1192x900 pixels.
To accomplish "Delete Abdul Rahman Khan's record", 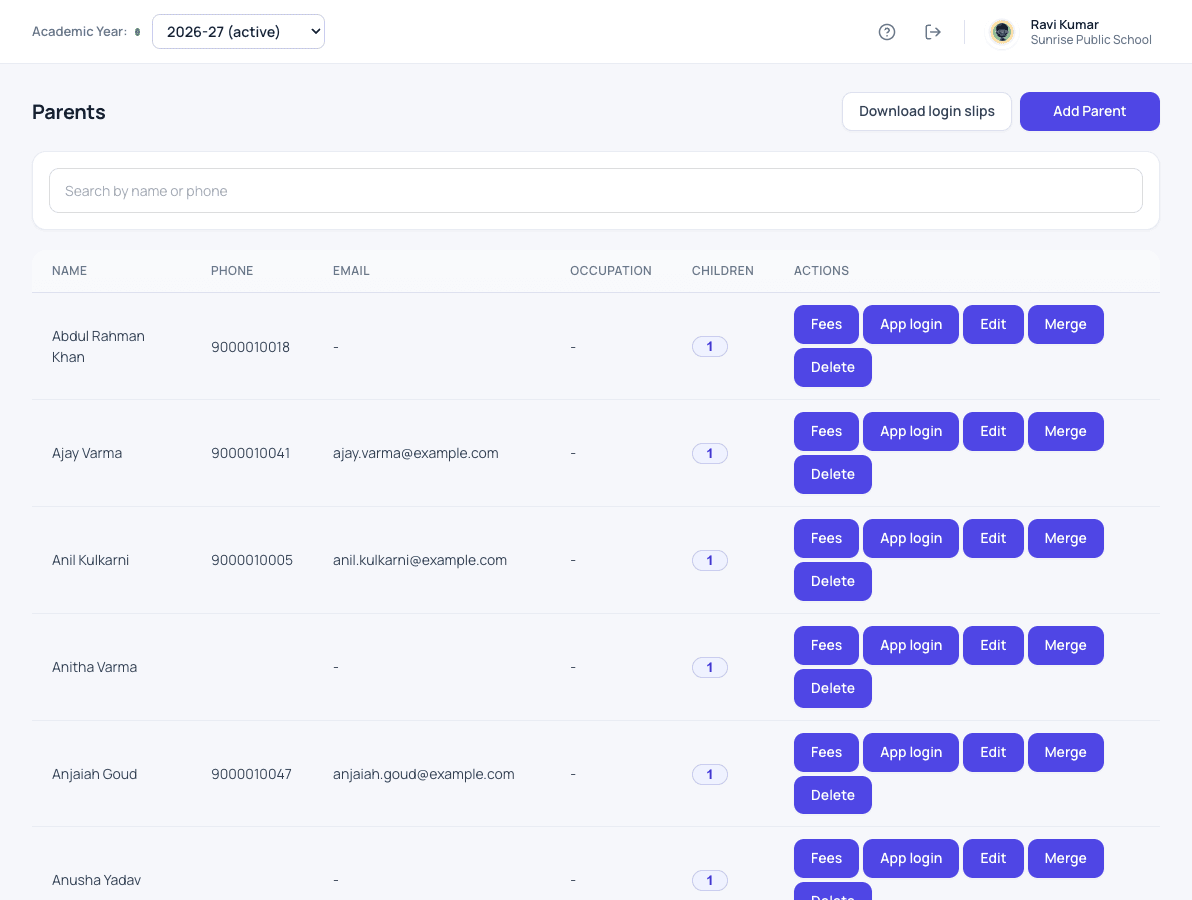I will click(832, 367).
